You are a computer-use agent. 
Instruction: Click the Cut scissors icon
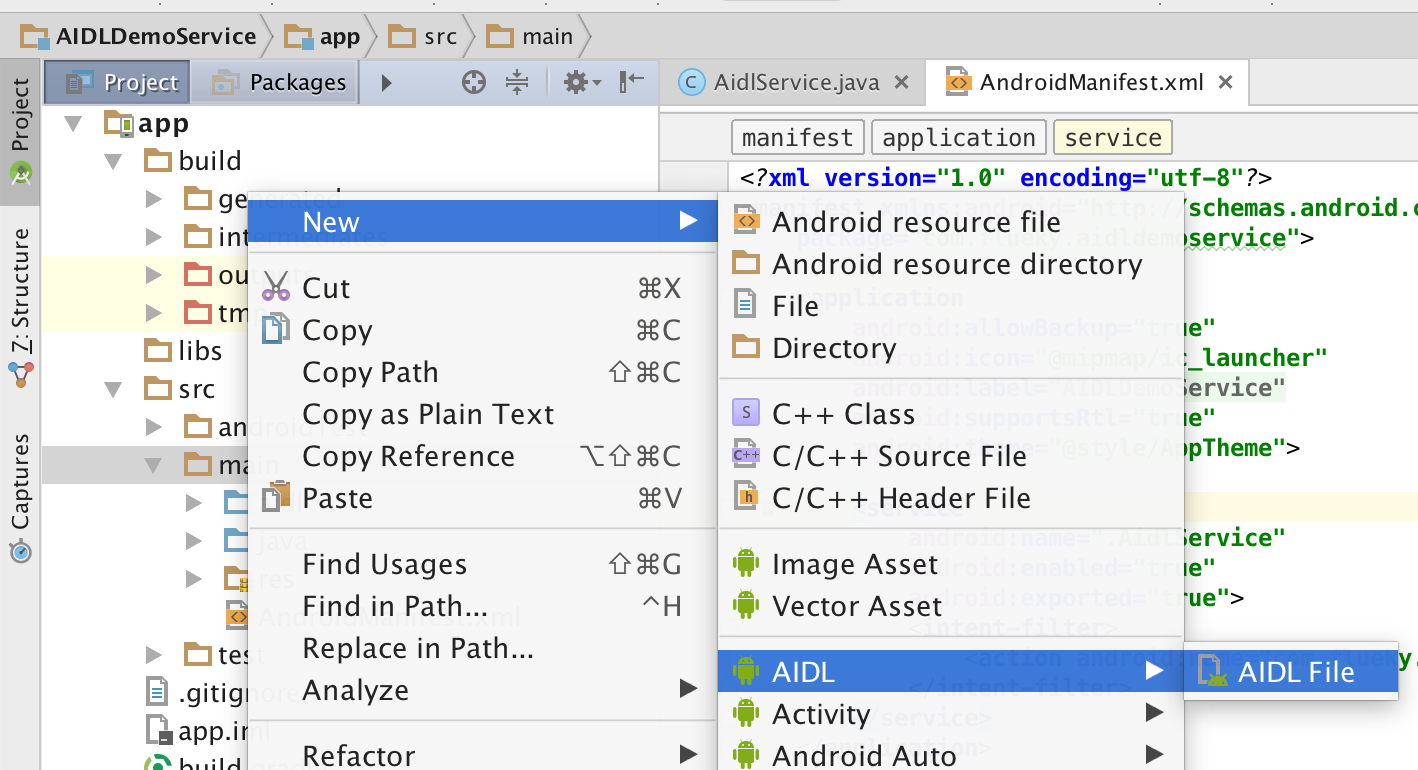pyautogui.click(x=275, y=288)
